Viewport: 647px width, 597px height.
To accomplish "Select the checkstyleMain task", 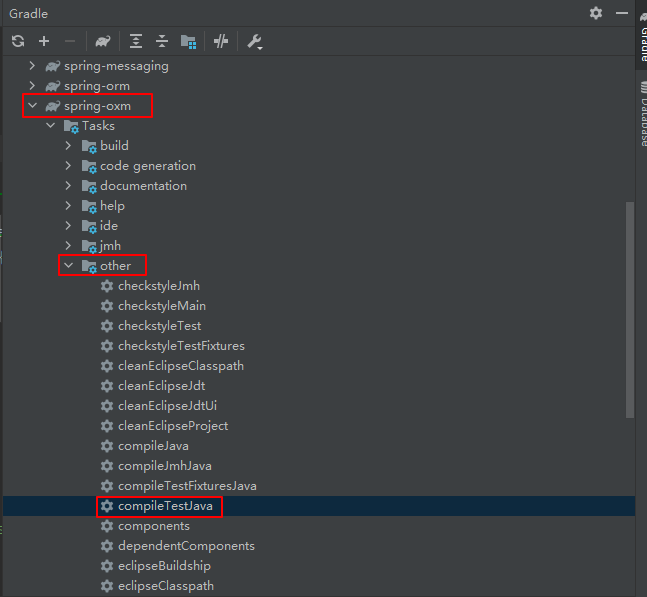I will point(162,306).
